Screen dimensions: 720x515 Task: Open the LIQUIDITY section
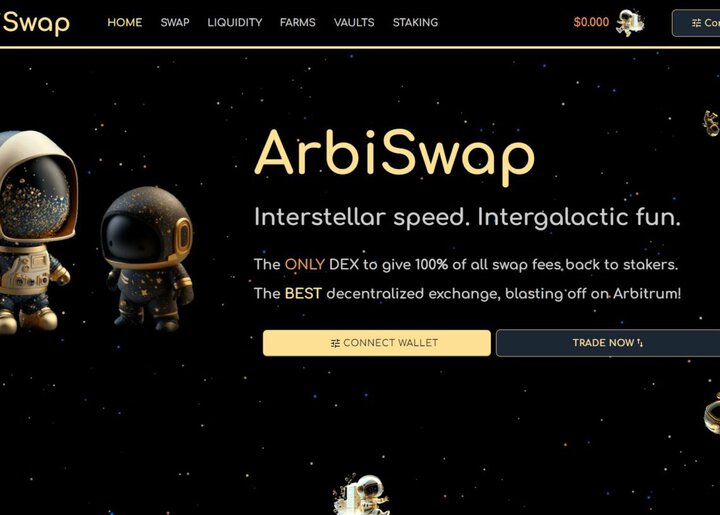pos(235,22)
